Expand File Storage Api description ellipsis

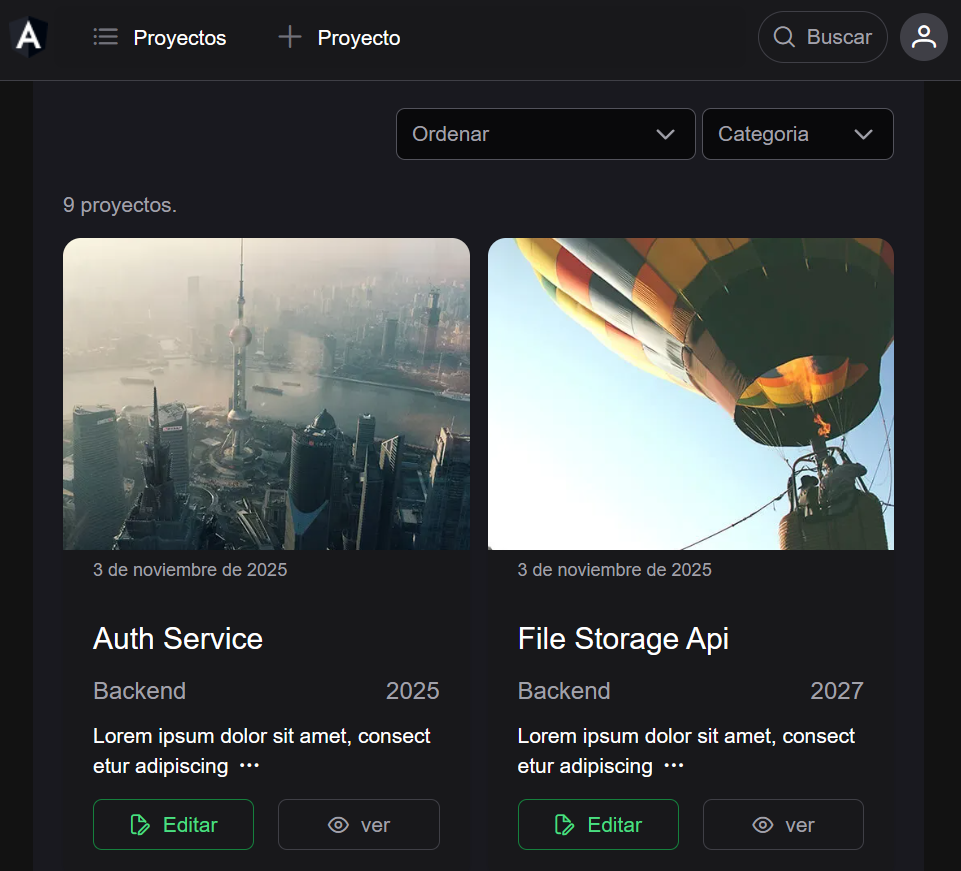coord(674,766)
